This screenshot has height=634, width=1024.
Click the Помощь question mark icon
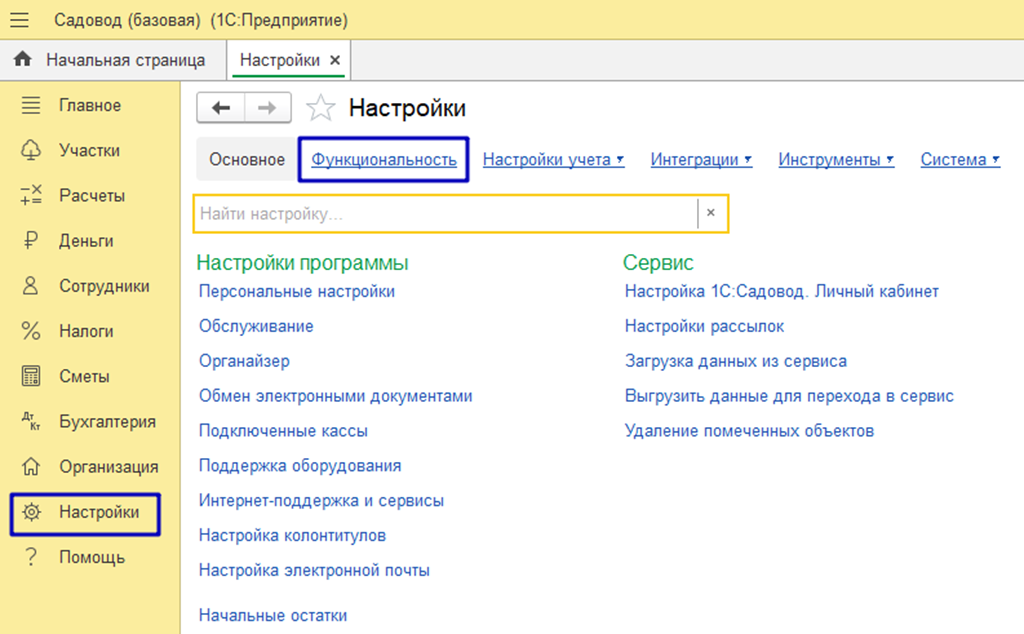coord(31,557)
